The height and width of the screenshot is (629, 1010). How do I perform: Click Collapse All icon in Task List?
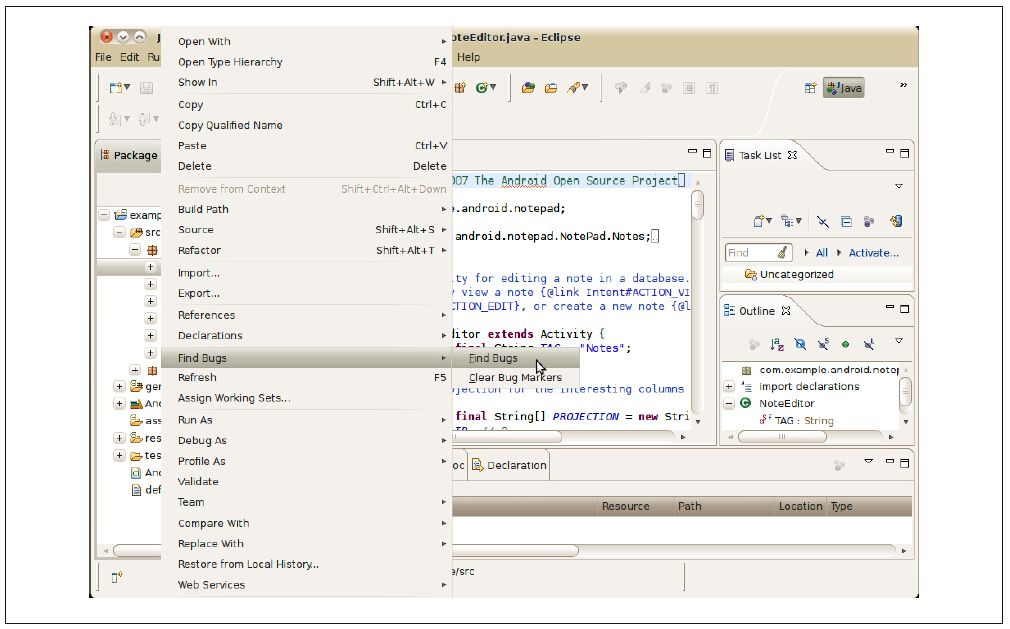point(846,221)
